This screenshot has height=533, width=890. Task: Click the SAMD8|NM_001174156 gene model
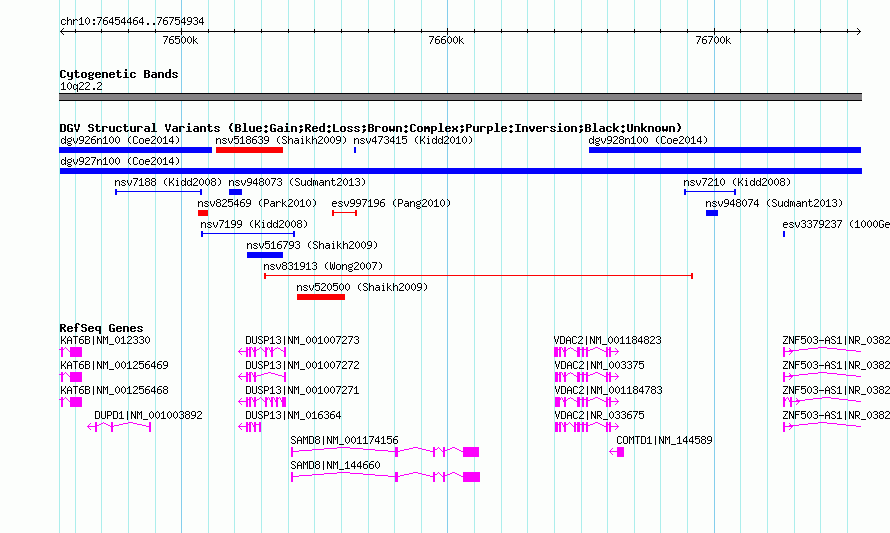coord(385,452)
